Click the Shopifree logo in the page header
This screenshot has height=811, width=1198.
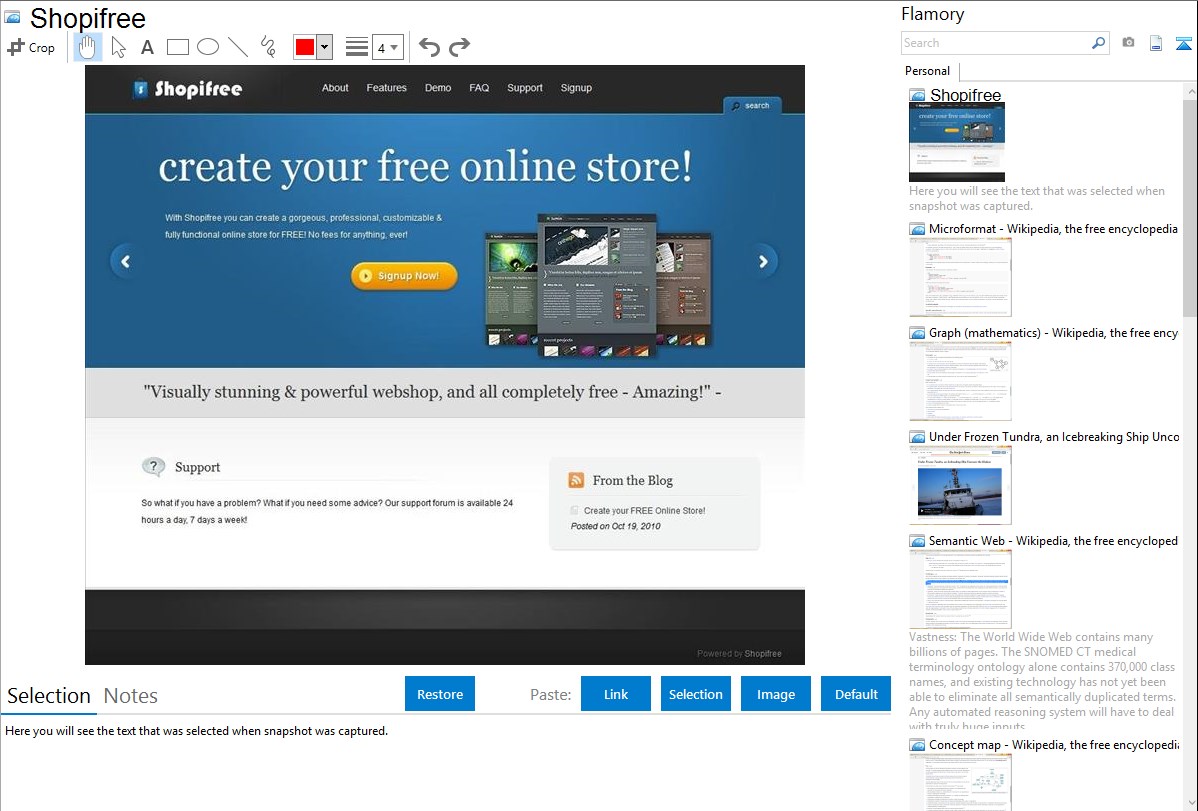click(188, 89)
